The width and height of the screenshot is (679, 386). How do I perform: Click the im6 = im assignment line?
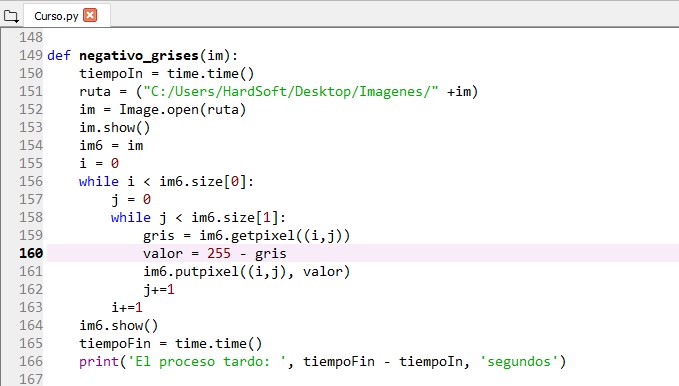point(111,146)
